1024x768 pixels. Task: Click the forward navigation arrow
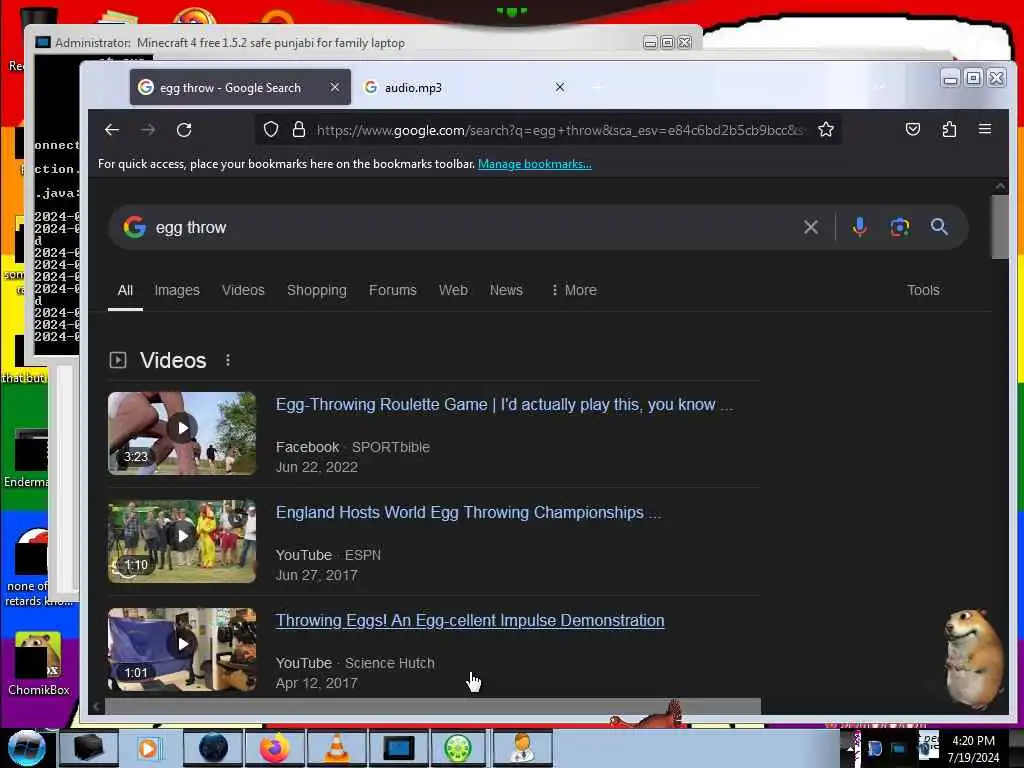click(148, 129)
